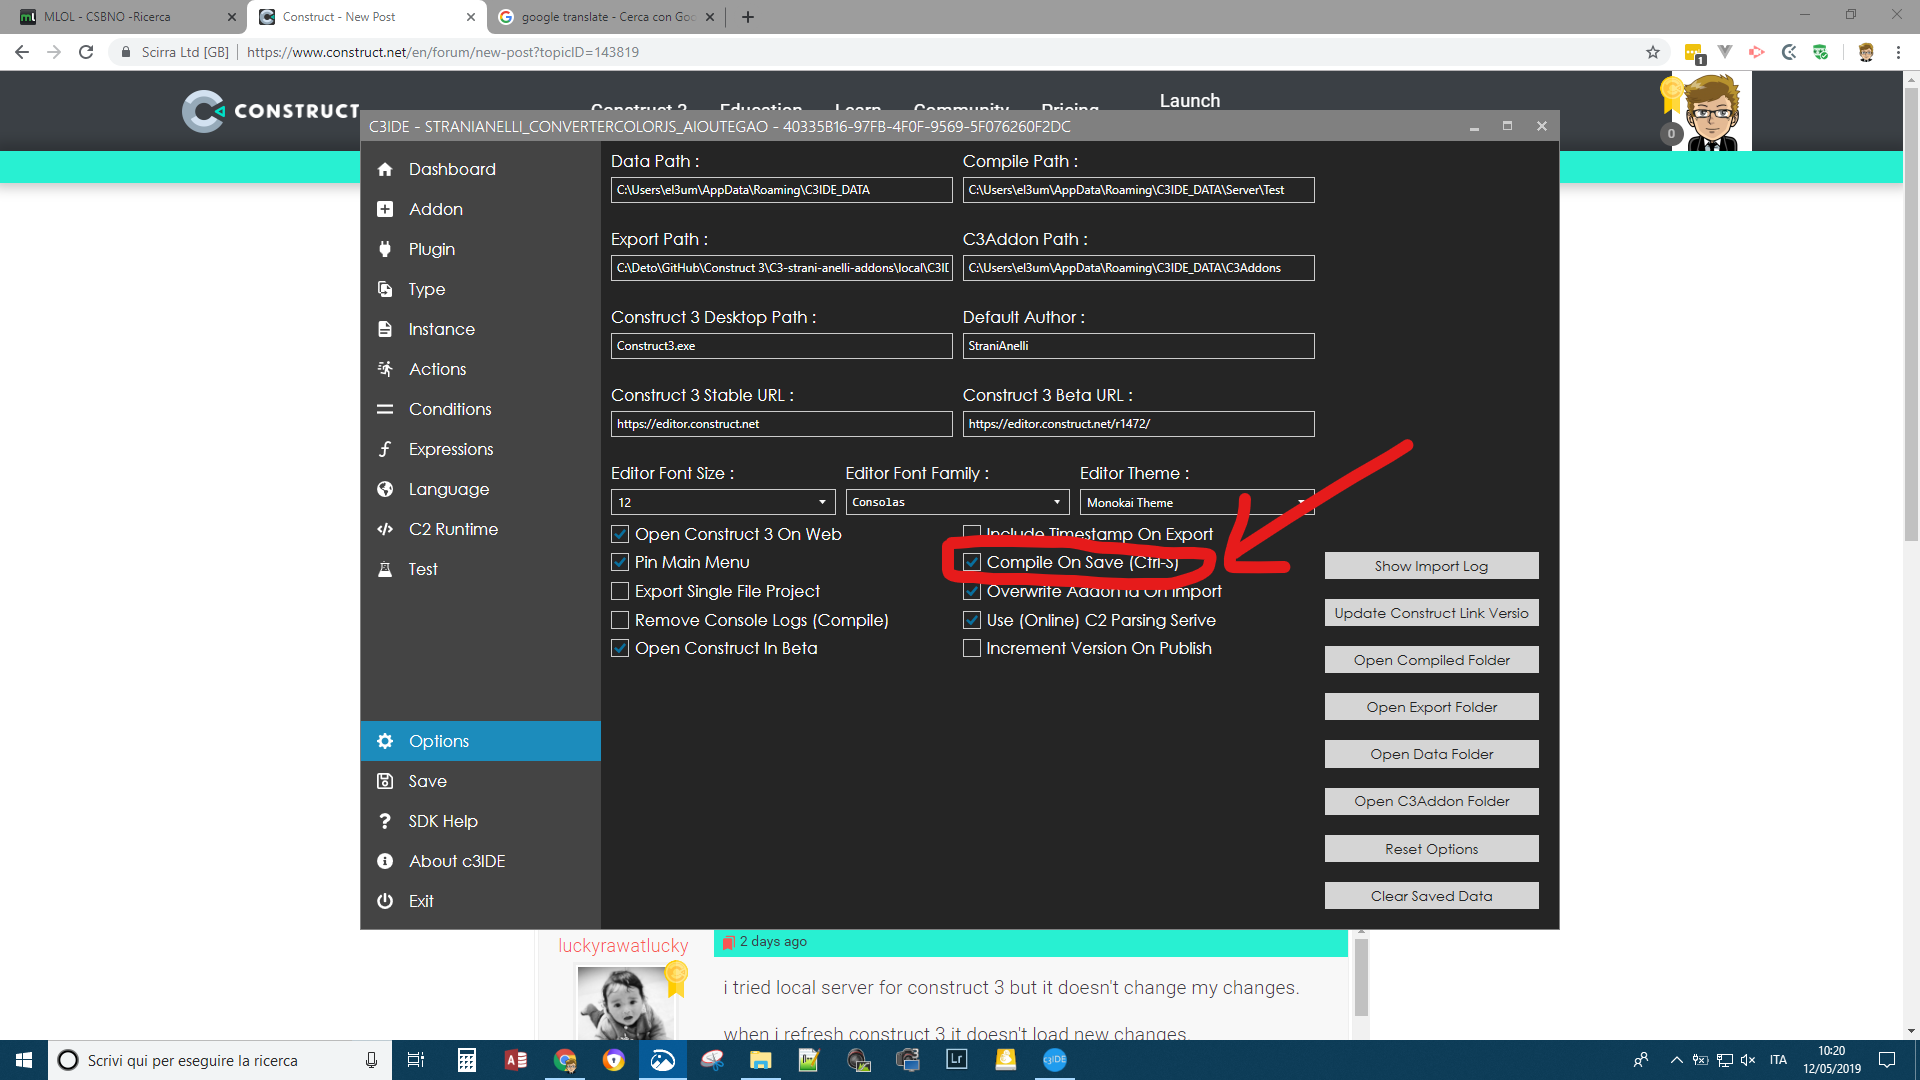Click Update Construct Link Version

[x=1431, y=613]
